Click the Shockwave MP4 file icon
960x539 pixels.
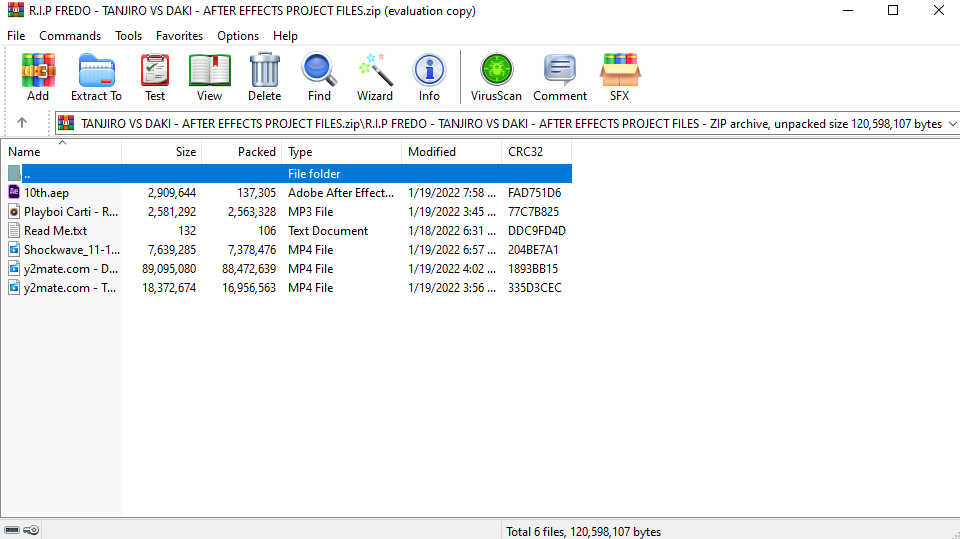point(14,249)
